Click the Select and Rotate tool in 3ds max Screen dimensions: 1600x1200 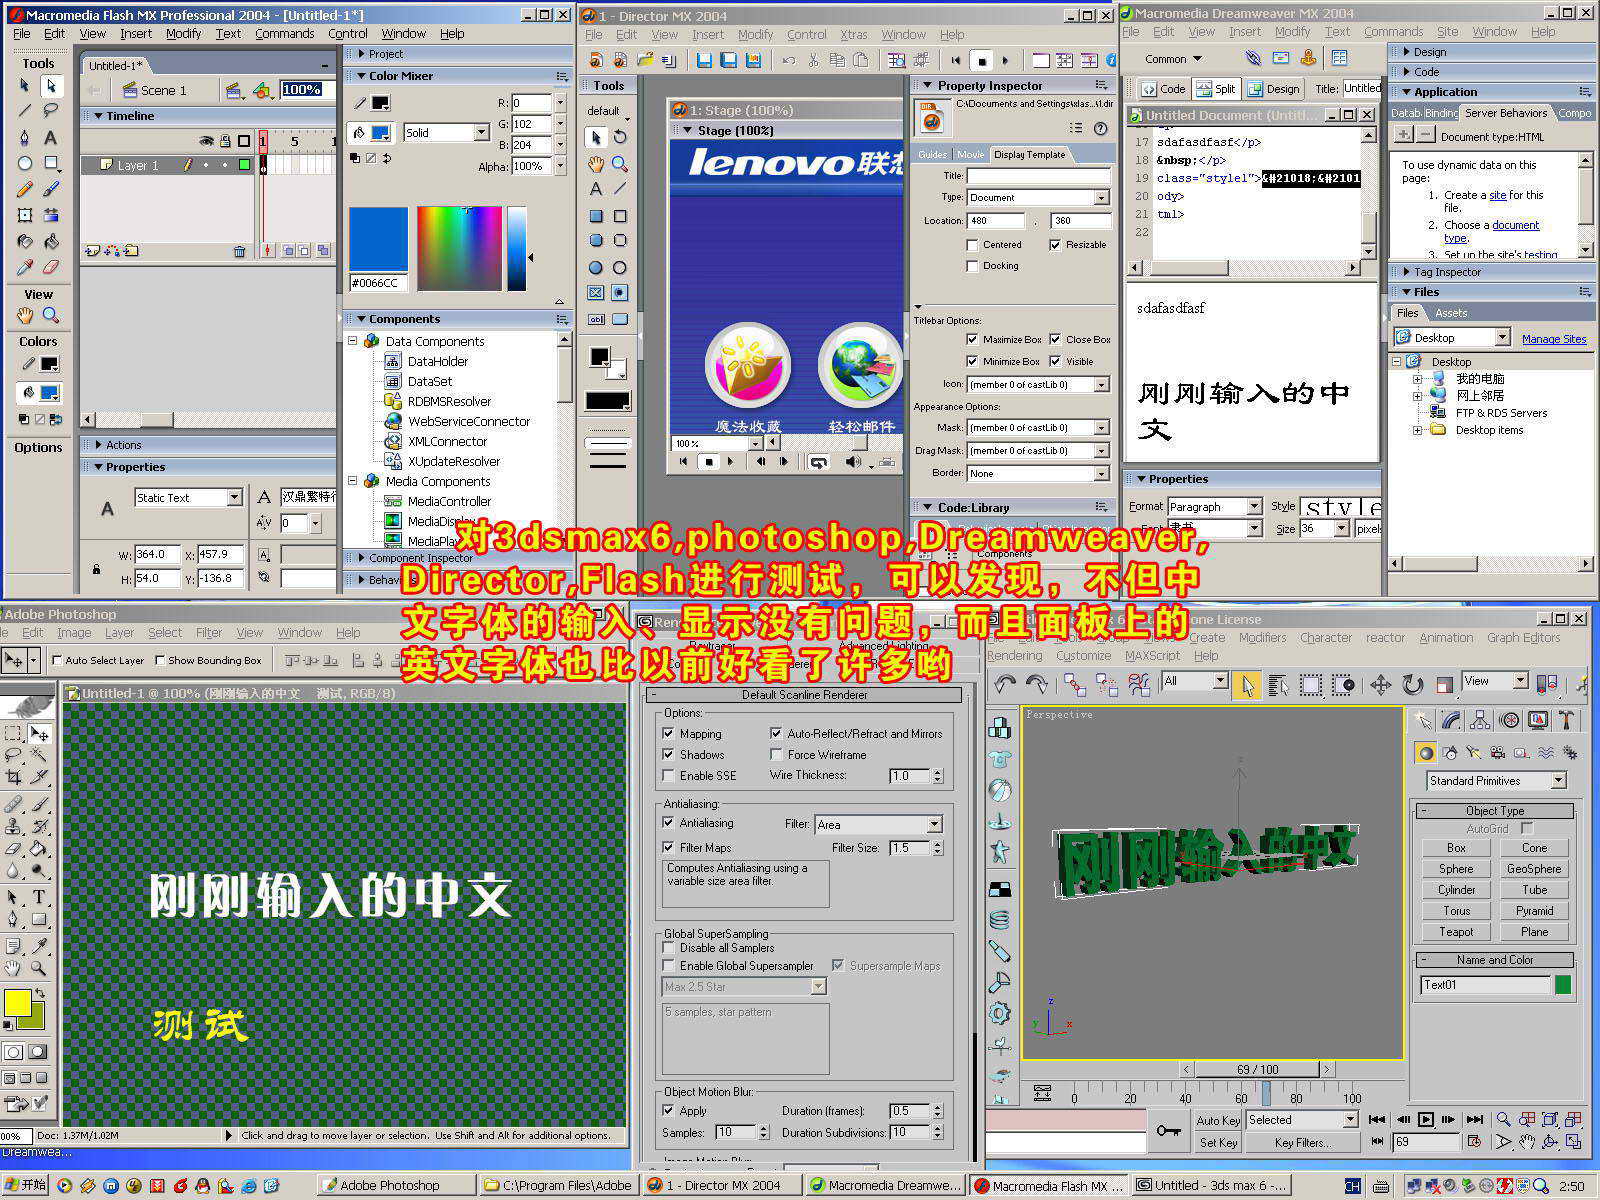[x=1412, y=685]
